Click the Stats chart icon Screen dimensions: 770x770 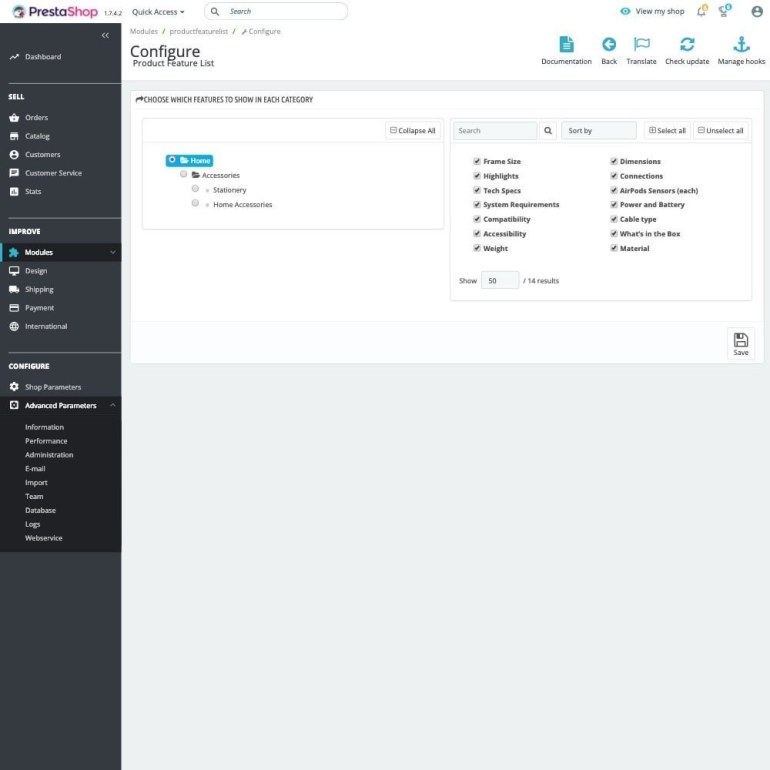14,192
